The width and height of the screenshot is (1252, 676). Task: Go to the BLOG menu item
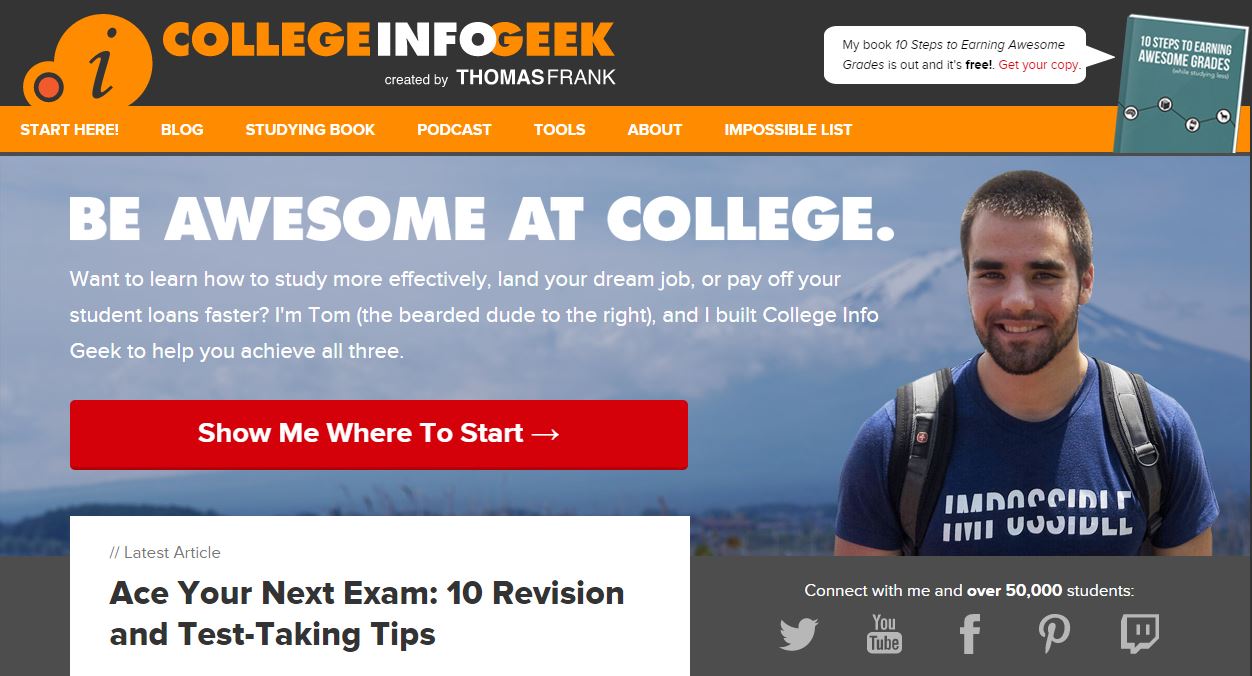(x=182, y=129)
